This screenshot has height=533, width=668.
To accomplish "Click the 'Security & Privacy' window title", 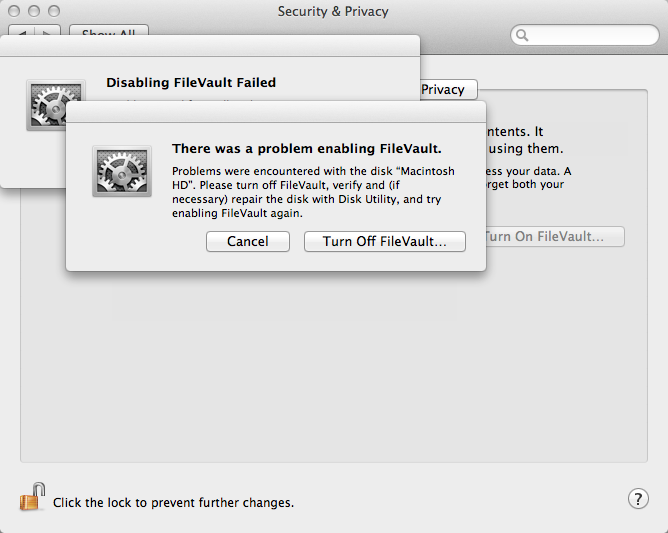I will tap(333, 12).
